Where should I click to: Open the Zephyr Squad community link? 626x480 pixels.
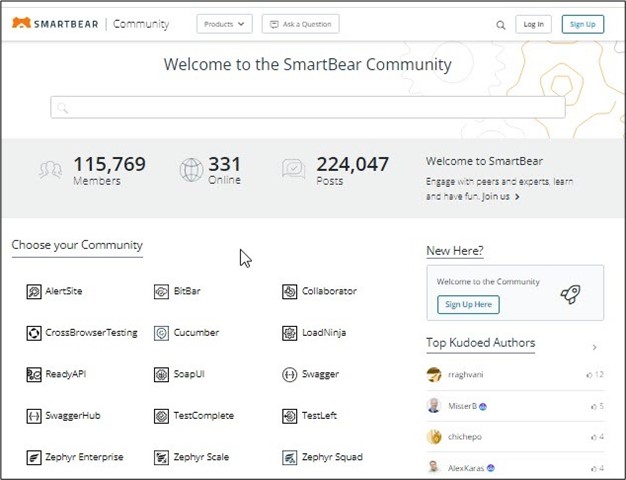coord(331,458)
